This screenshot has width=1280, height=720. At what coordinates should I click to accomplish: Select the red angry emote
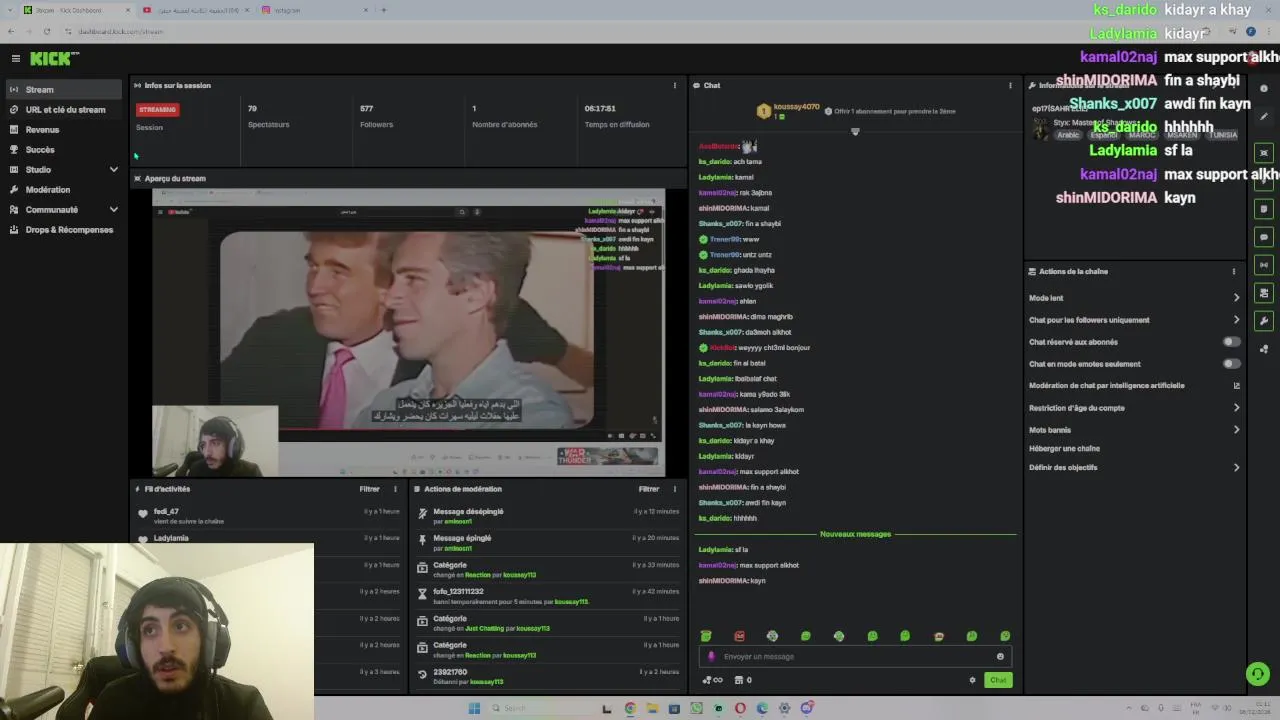(739, 636)
